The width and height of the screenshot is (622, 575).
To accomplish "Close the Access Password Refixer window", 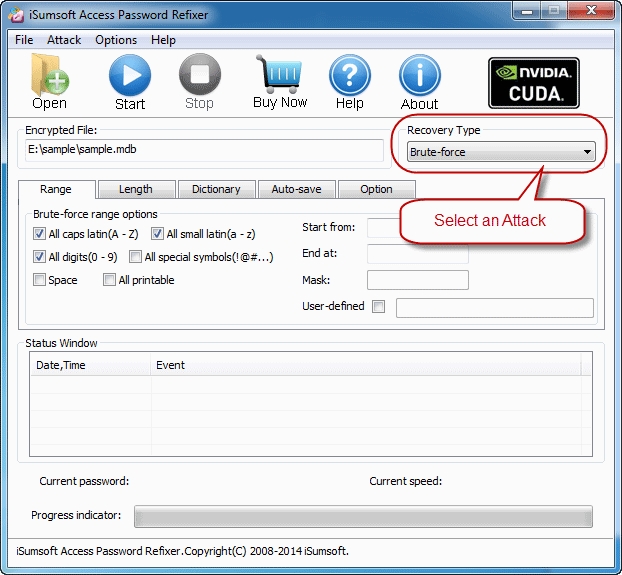I will 591,10.
